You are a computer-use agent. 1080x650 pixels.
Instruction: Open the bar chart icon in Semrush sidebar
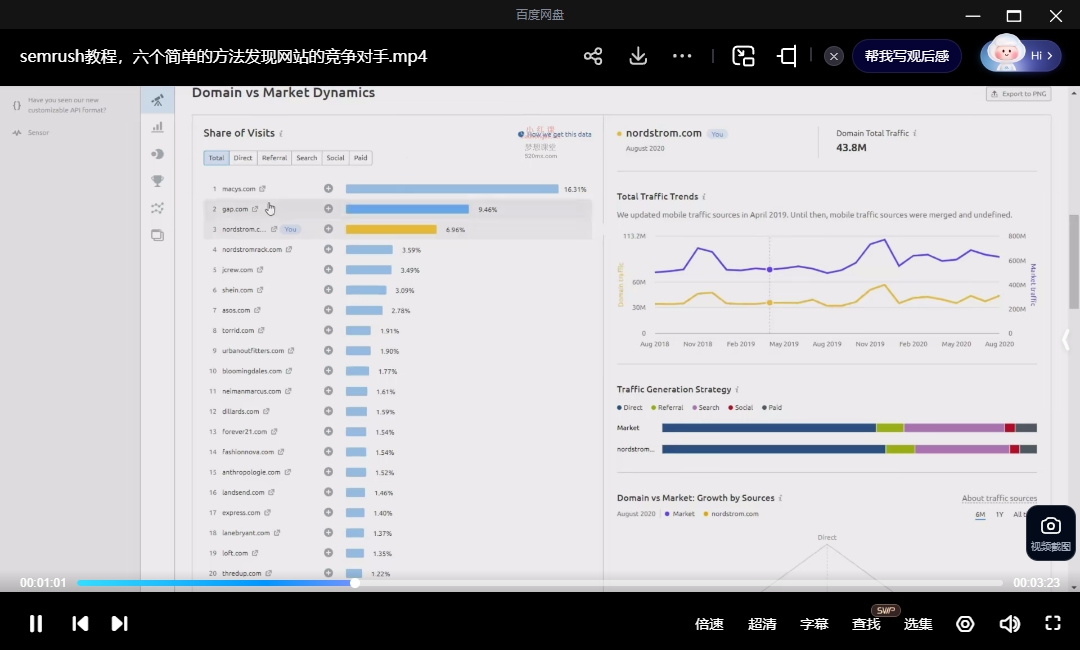click(x=158, y=127)
